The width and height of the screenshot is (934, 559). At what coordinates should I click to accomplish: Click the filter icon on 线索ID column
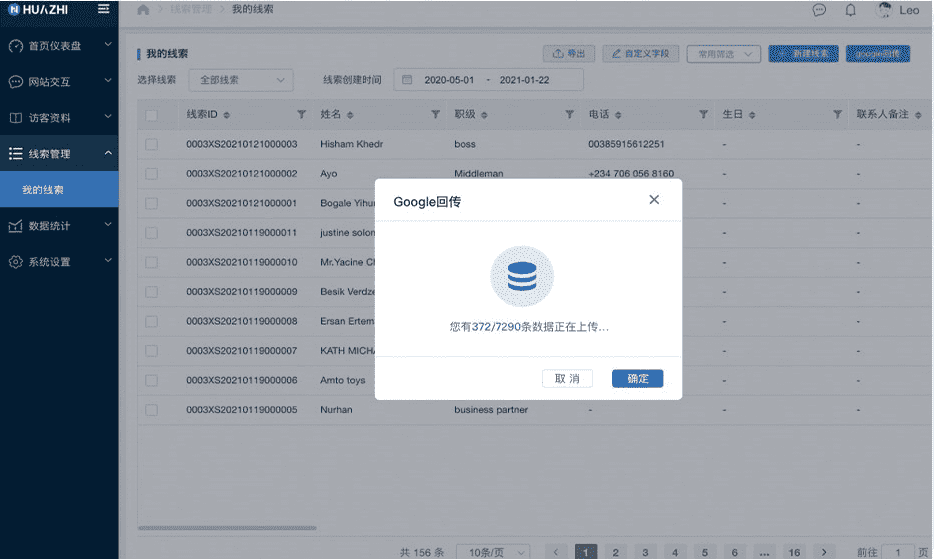pyautogui.click(x=302, y=115)
